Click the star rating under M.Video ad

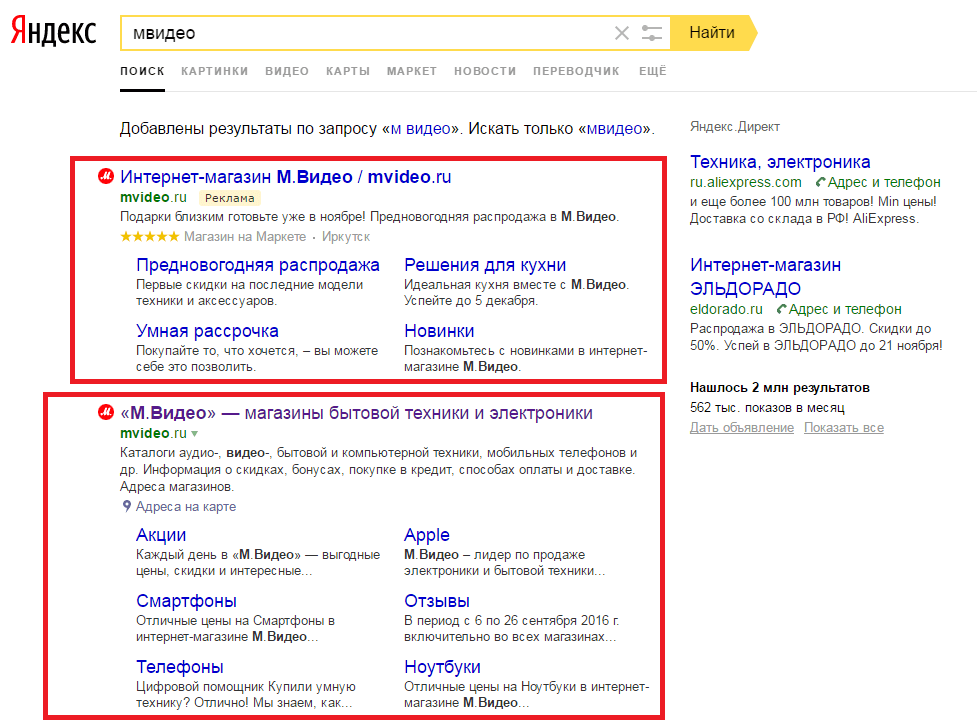coord(149,237)
